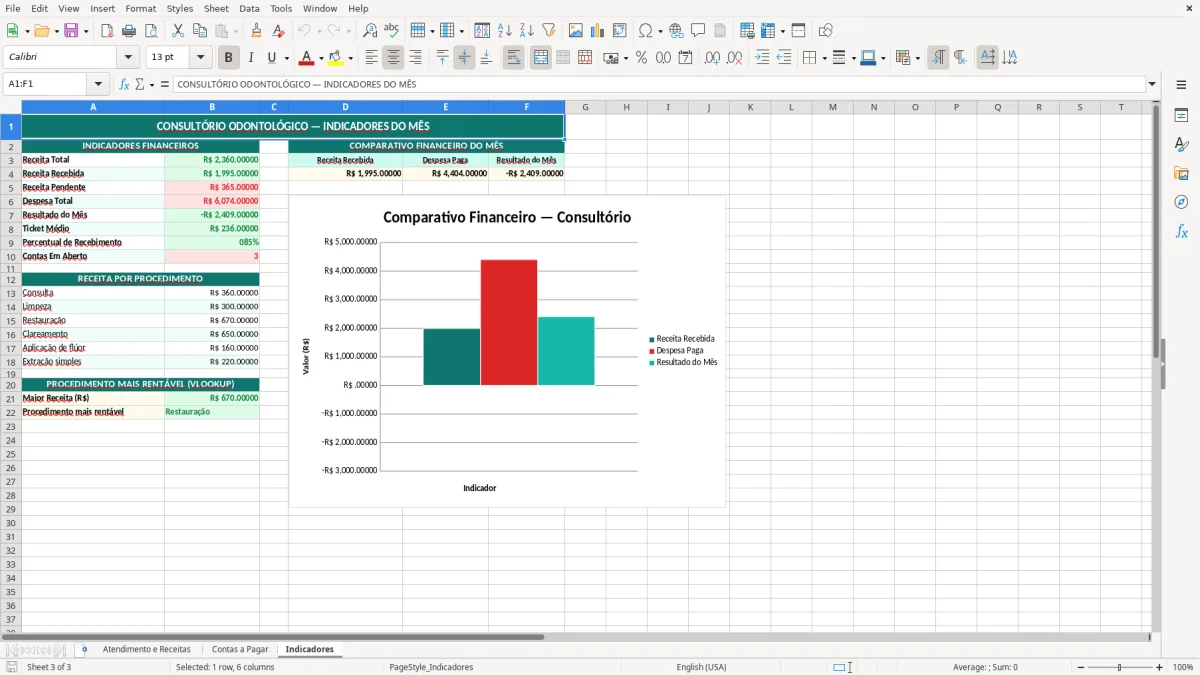The height and width of the screenshot is (675, 1200).
Task: Click the Insert Hyperlink icon
Action: (x=676, y=31)
